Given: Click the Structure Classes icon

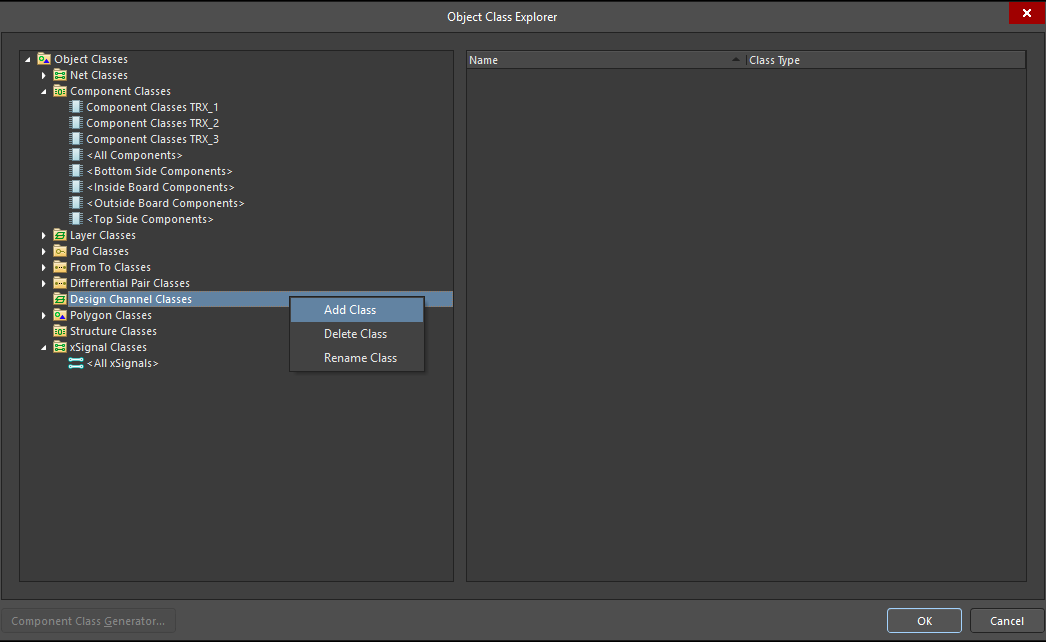Looking at the screenshot, I should pyautogui.click(x=59, y=330).
